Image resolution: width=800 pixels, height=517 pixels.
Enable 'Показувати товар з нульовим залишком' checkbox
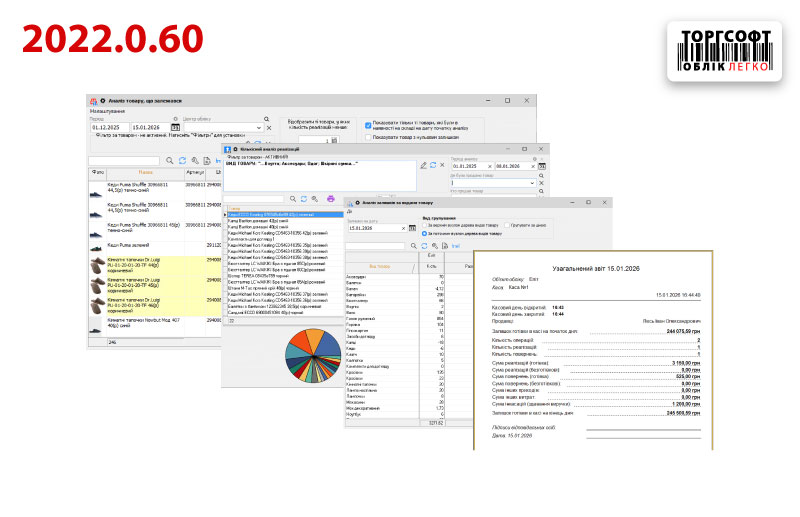click(x=369, y=138)
